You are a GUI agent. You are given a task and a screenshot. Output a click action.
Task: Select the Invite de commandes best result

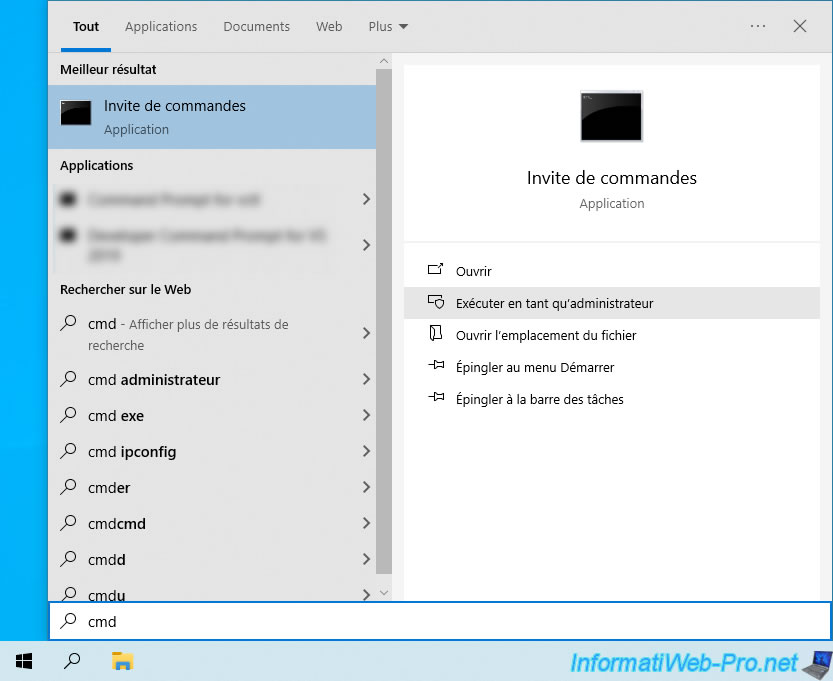(x=212, y=117)
